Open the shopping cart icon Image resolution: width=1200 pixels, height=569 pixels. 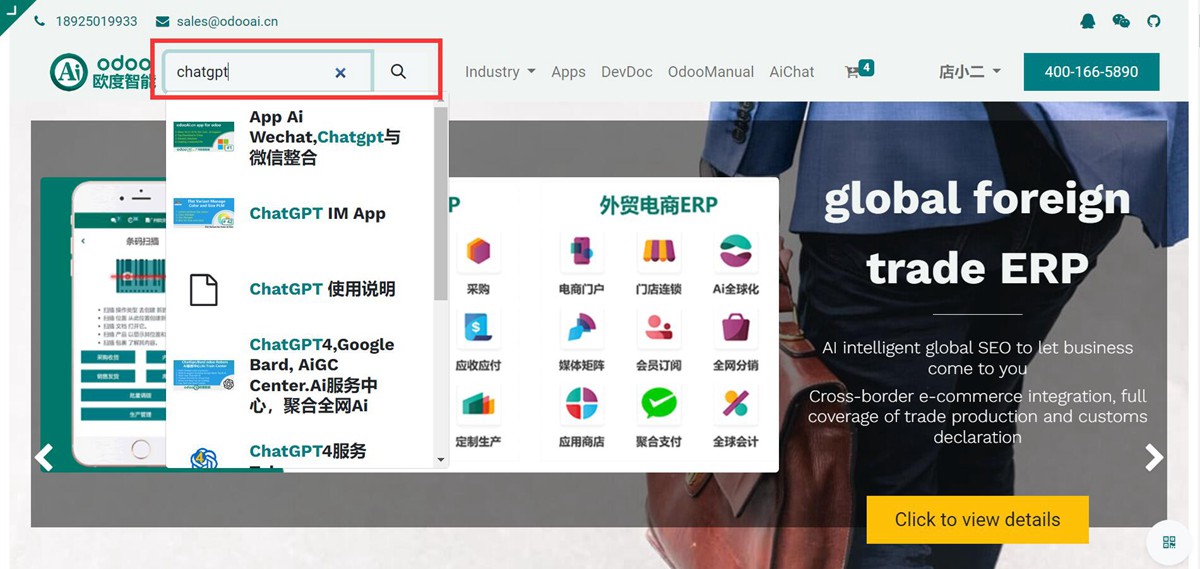pyautogui.click(x=852, y=72)
